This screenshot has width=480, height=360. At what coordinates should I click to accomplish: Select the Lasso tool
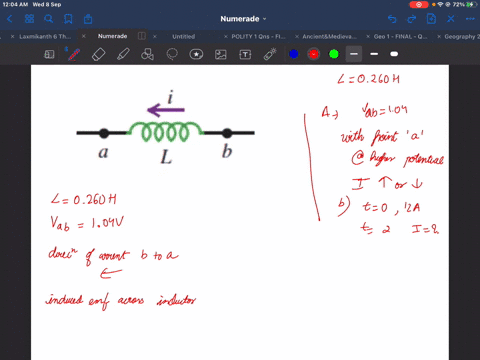tap(172, 54)
